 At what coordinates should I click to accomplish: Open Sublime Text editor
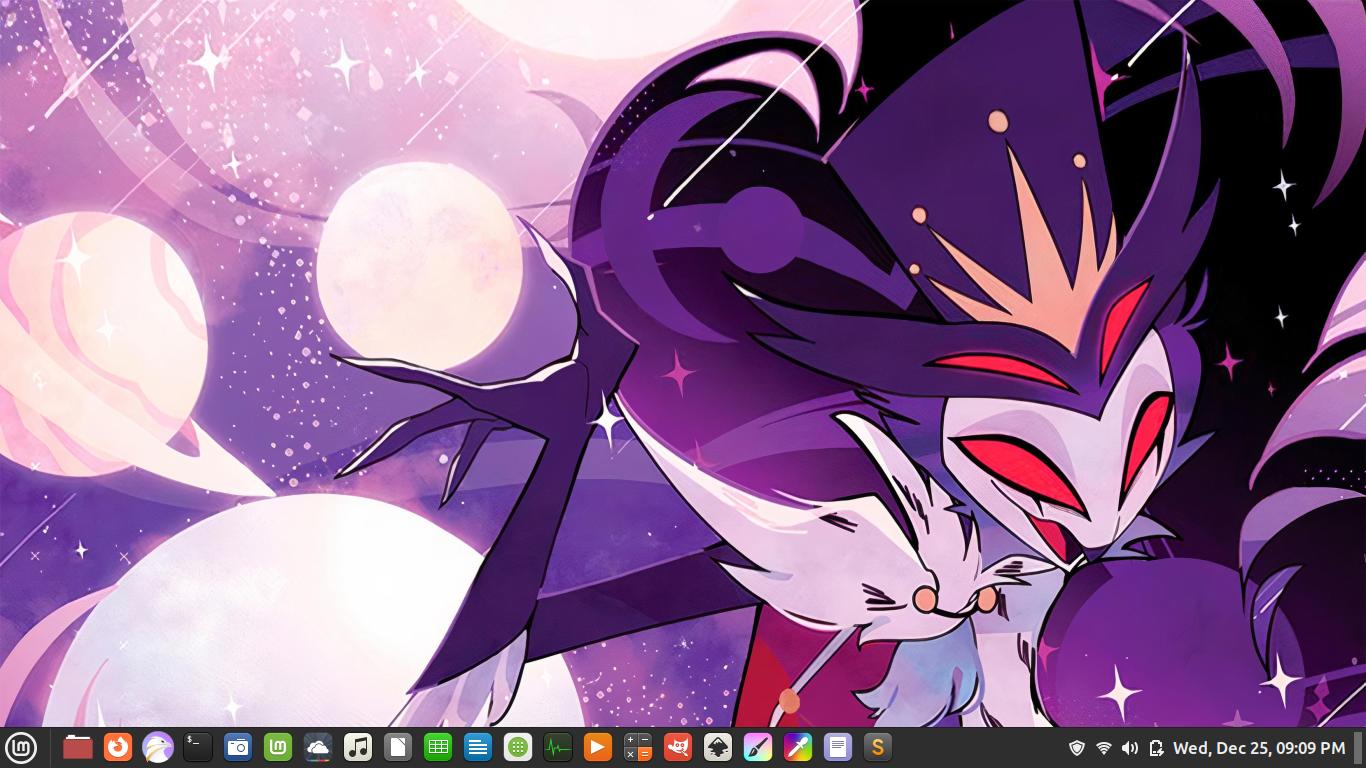pos(878,747)
